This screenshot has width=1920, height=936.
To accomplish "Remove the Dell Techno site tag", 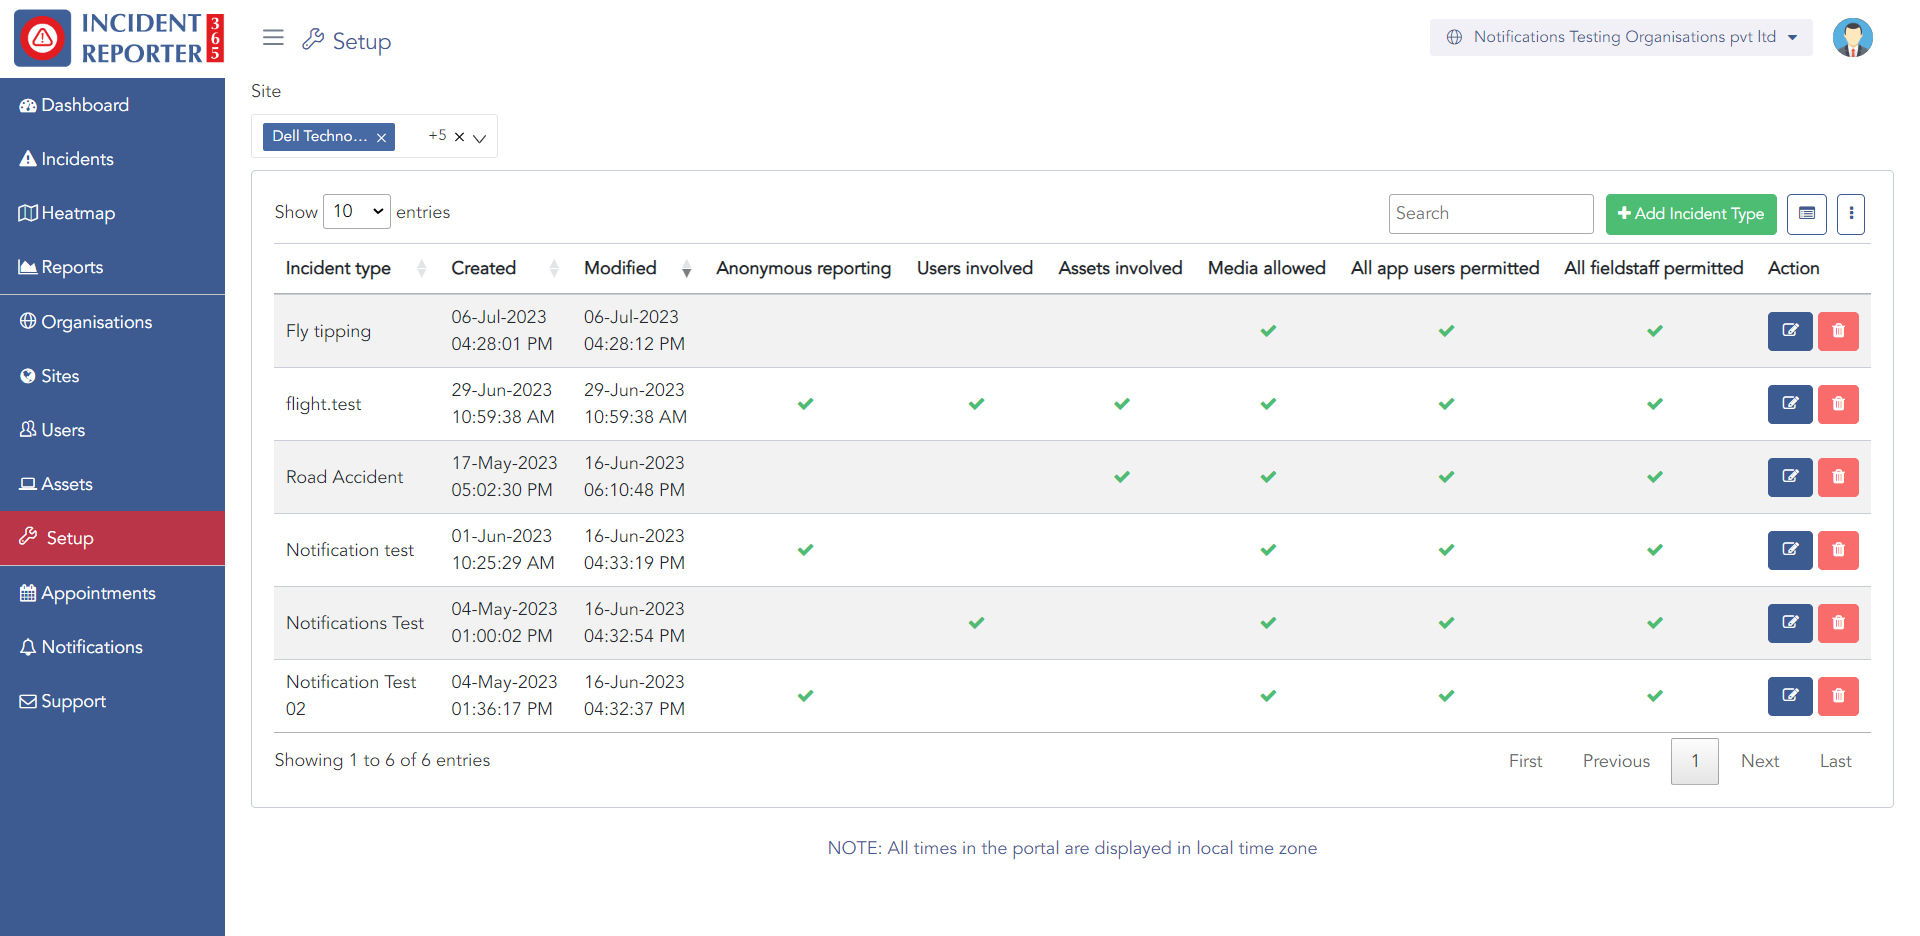I will click(x=381, y=138).
